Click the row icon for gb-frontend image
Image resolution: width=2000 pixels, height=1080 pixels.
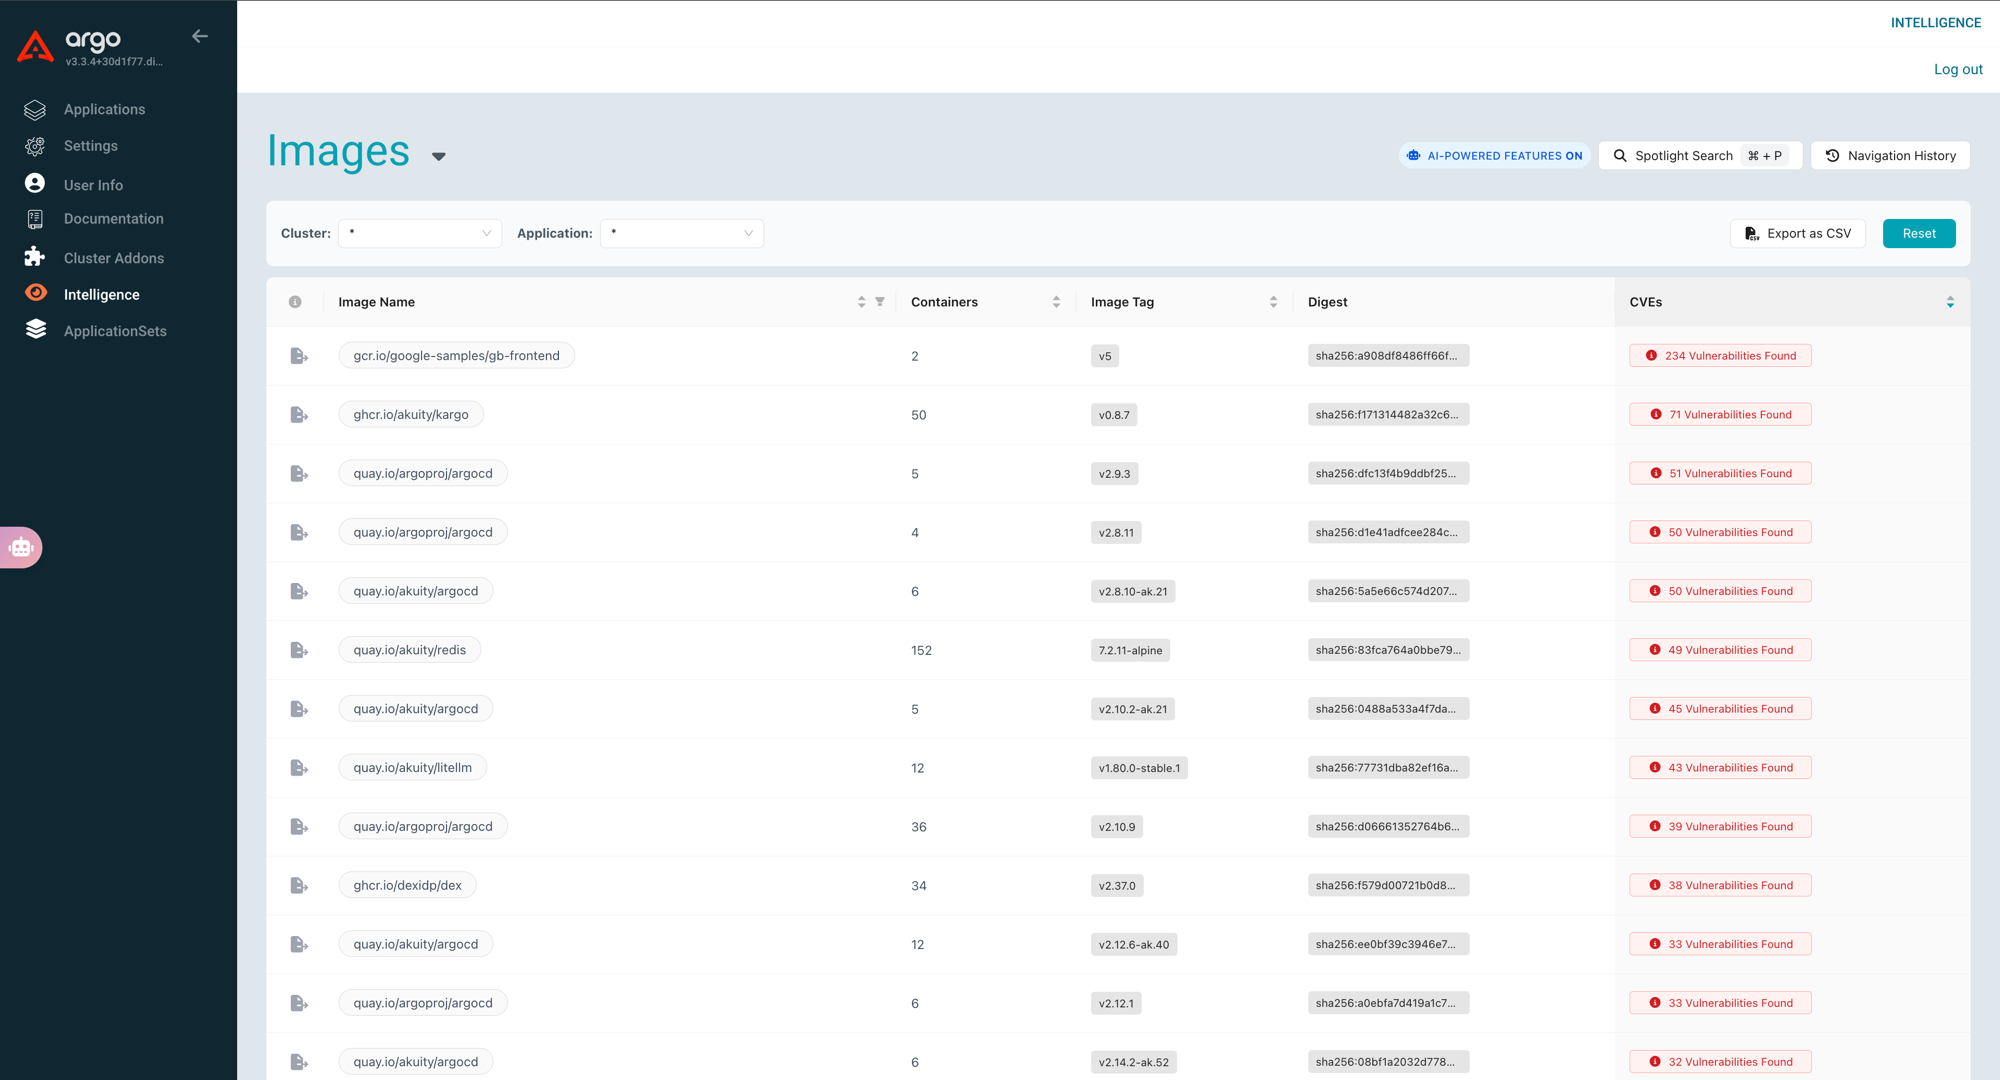pos(298,356)
